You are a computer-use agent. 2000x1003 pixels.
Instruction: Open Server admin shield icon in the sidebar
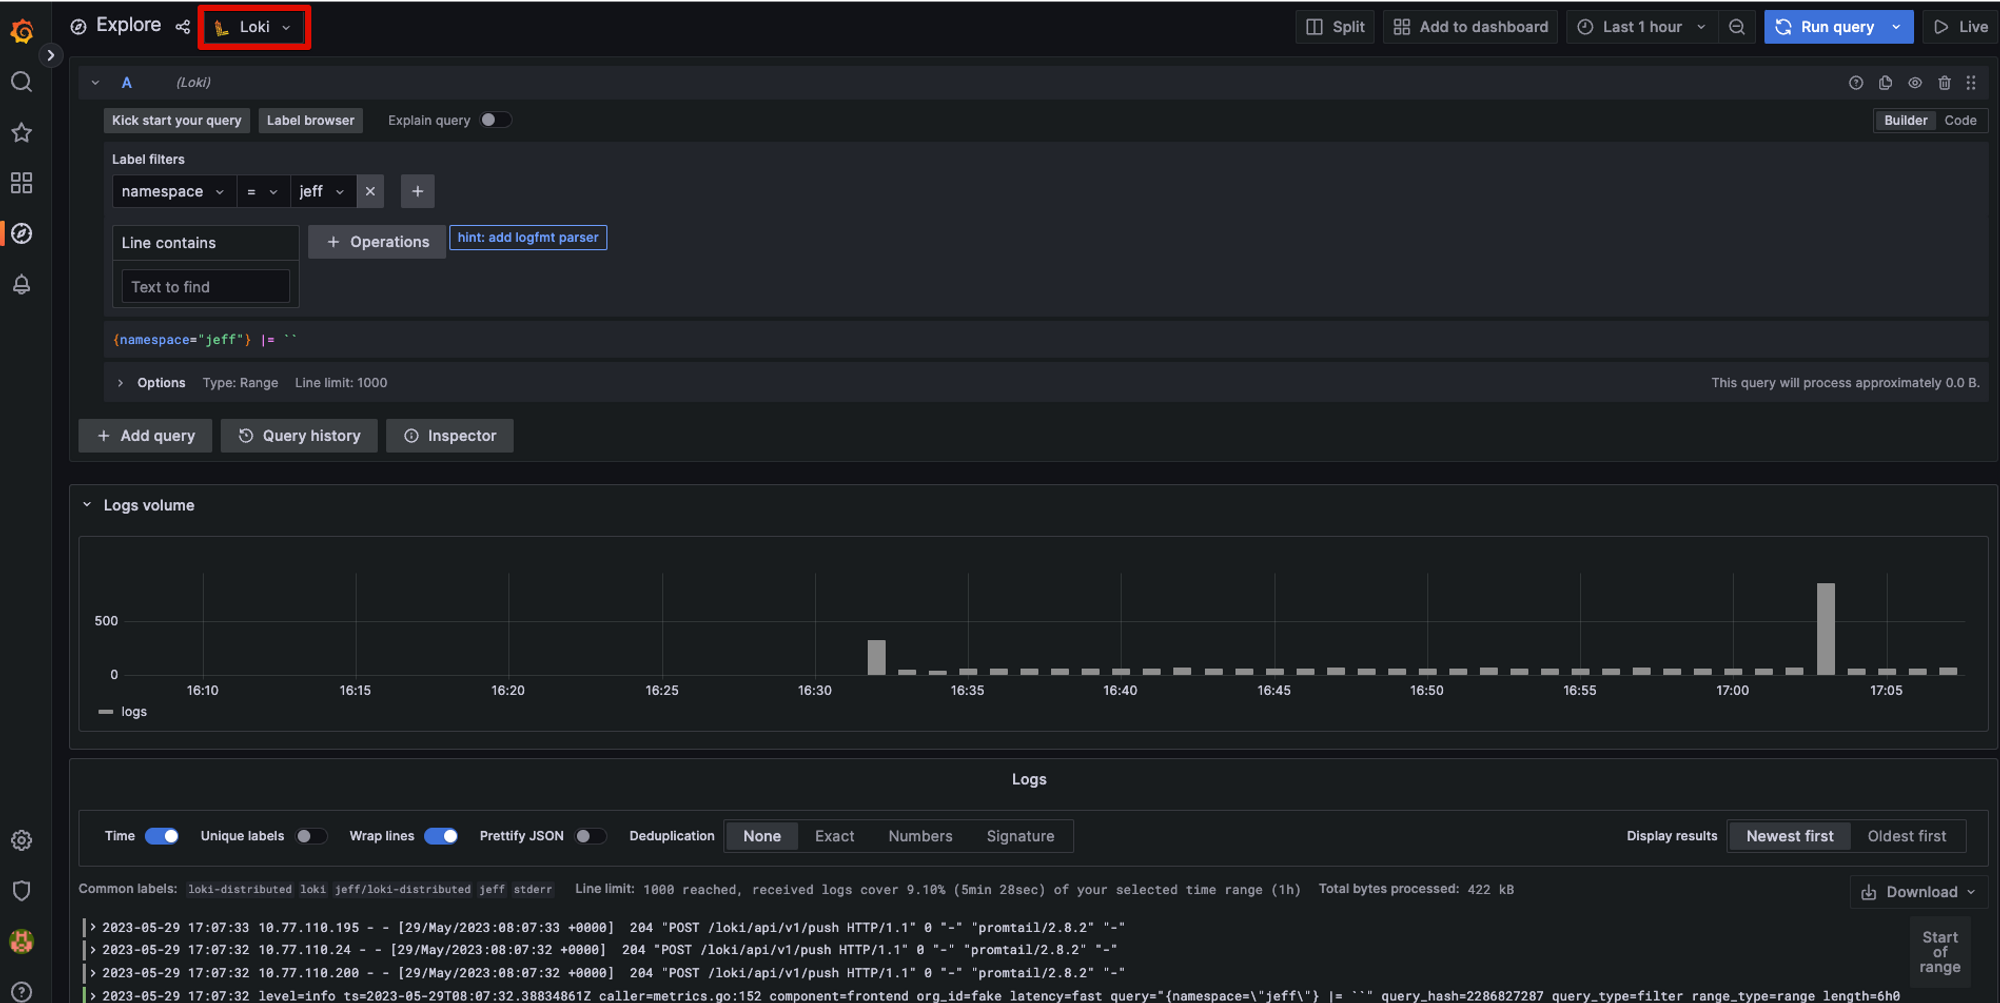coord(21,891)
